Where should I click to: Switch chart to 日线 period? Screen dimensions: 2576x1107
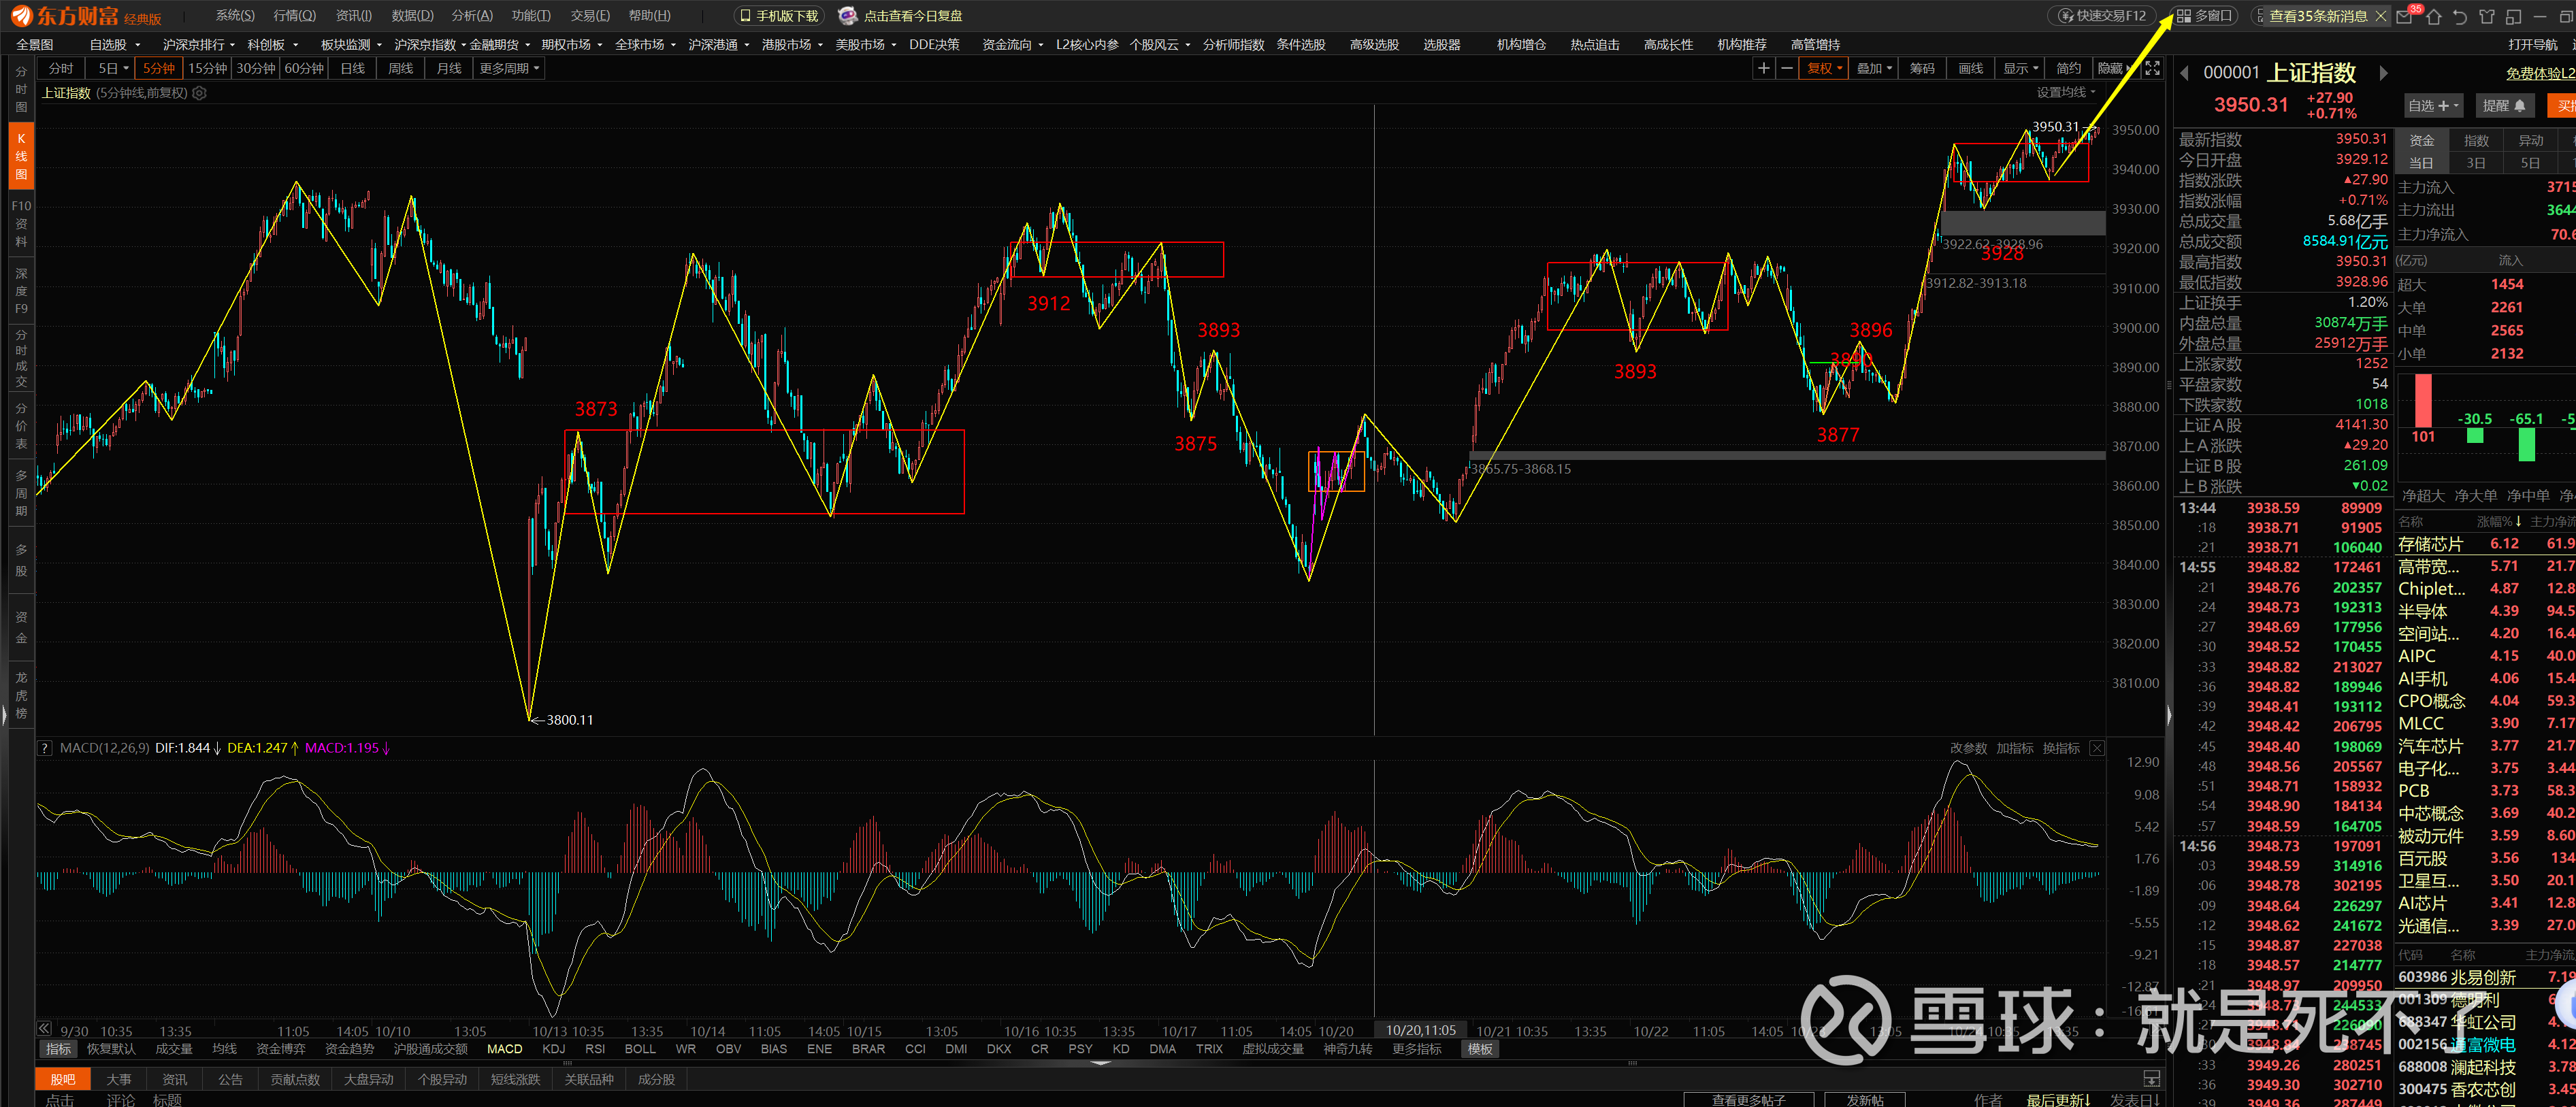coord(352,68)
